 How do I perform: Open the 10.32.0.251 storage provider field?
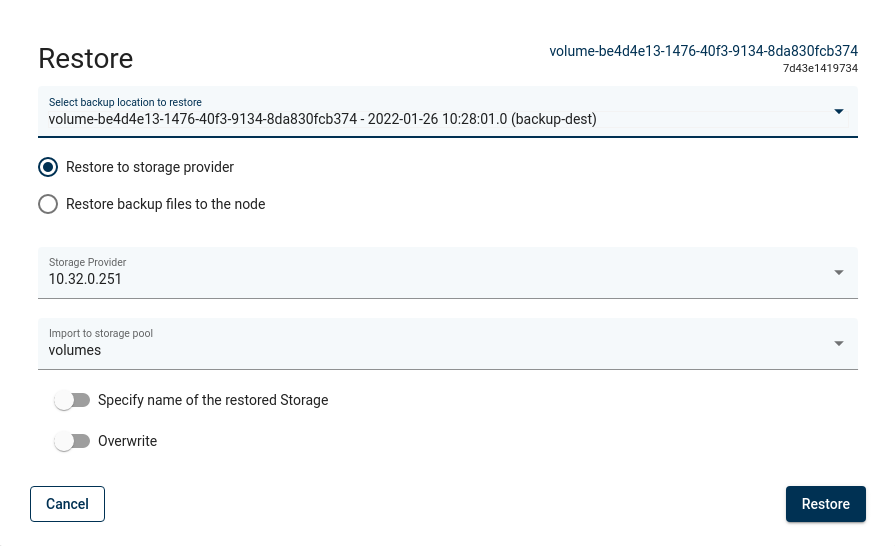click(x=430, y=279)
